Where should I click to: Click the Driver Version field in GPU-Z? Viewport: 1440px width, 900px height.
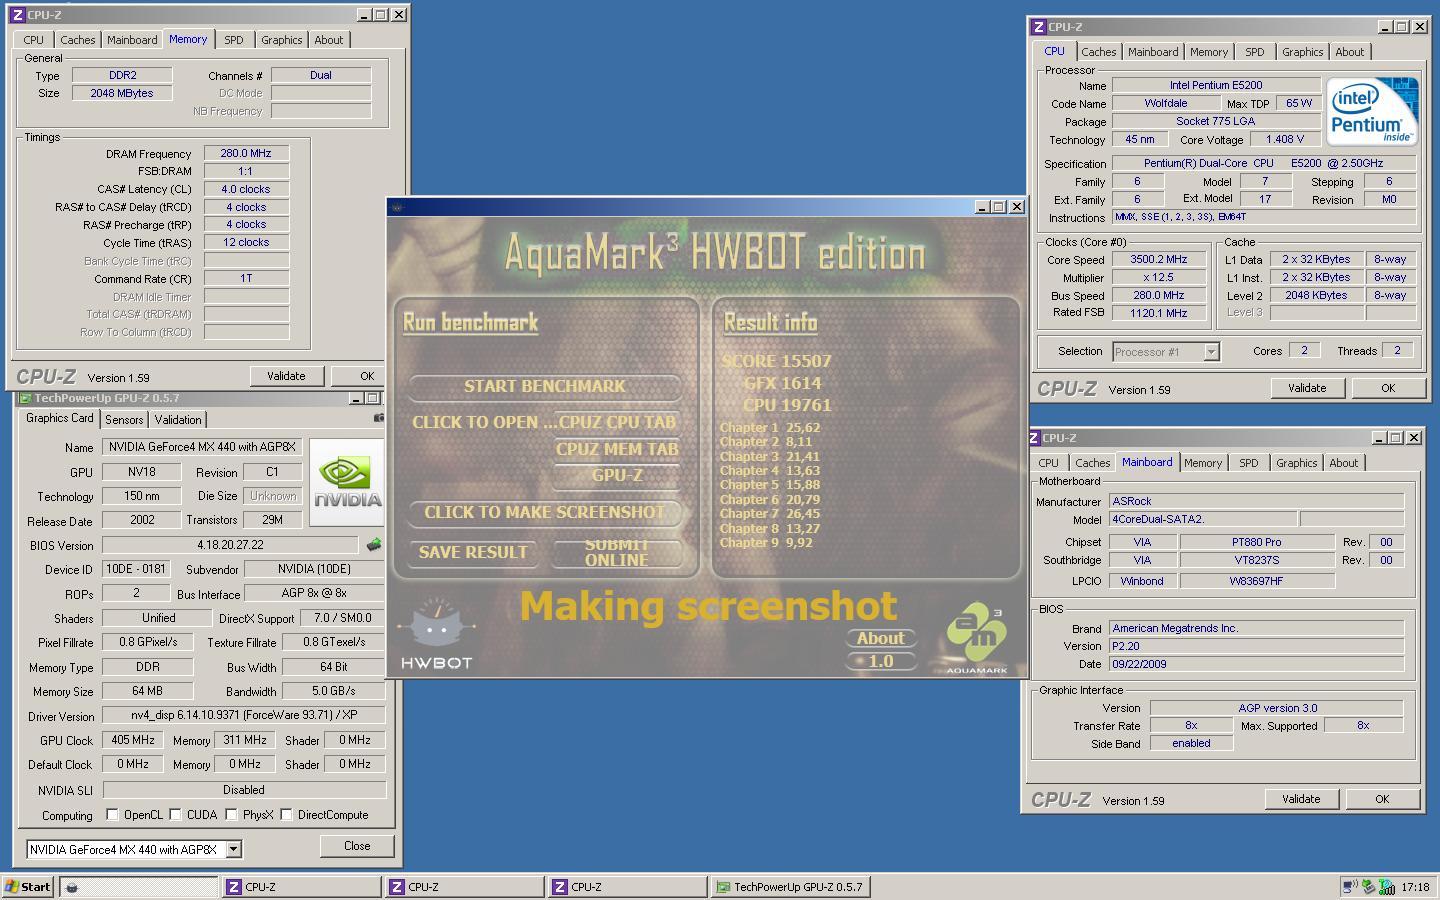pos(244,715)
